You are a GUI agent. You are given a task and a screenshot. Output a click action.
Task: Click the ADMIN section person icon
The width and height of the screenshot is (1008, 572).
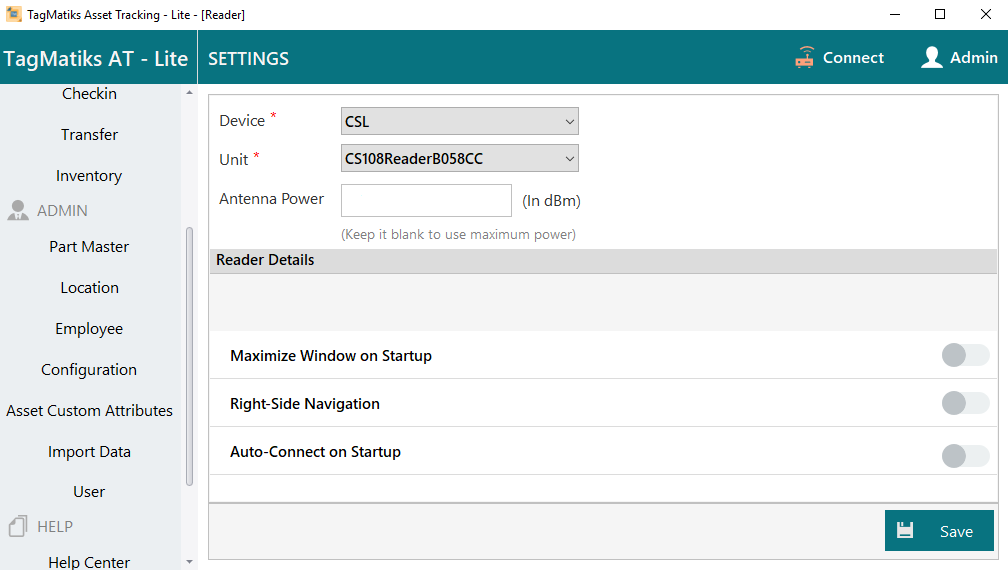18,211
